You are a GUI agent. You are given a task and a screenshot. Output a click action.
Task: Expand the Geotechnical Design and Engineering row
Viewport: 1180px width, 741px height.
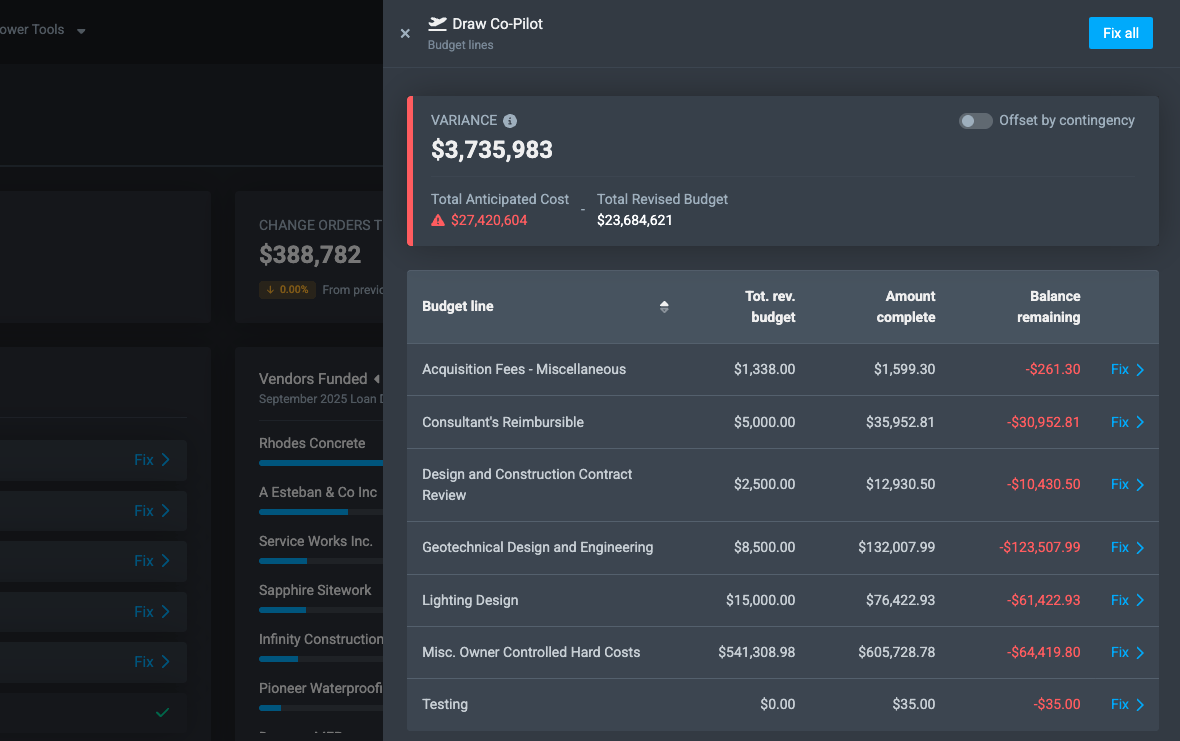coord(1141,547)
